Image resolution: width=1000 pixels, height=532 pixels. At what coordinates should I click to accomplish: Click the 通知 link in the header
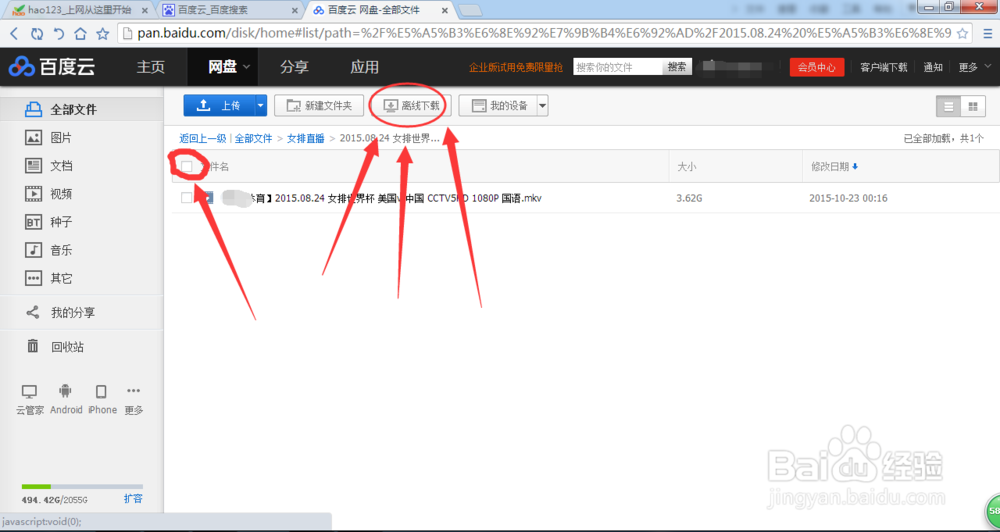click(x=933, y=67)
